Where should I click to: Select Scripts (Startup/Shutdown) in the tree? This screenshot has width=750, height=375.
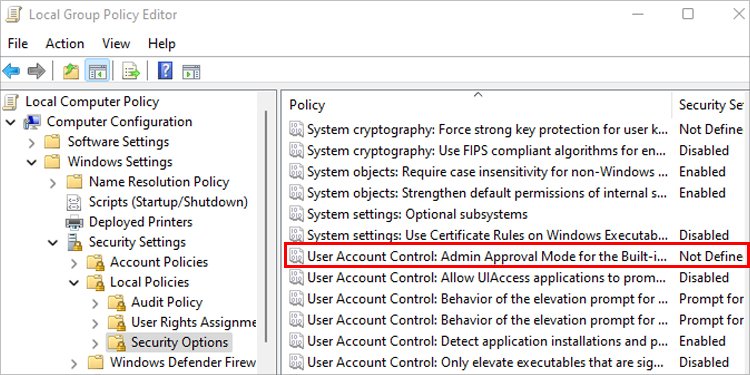click(x=168, y=202)
